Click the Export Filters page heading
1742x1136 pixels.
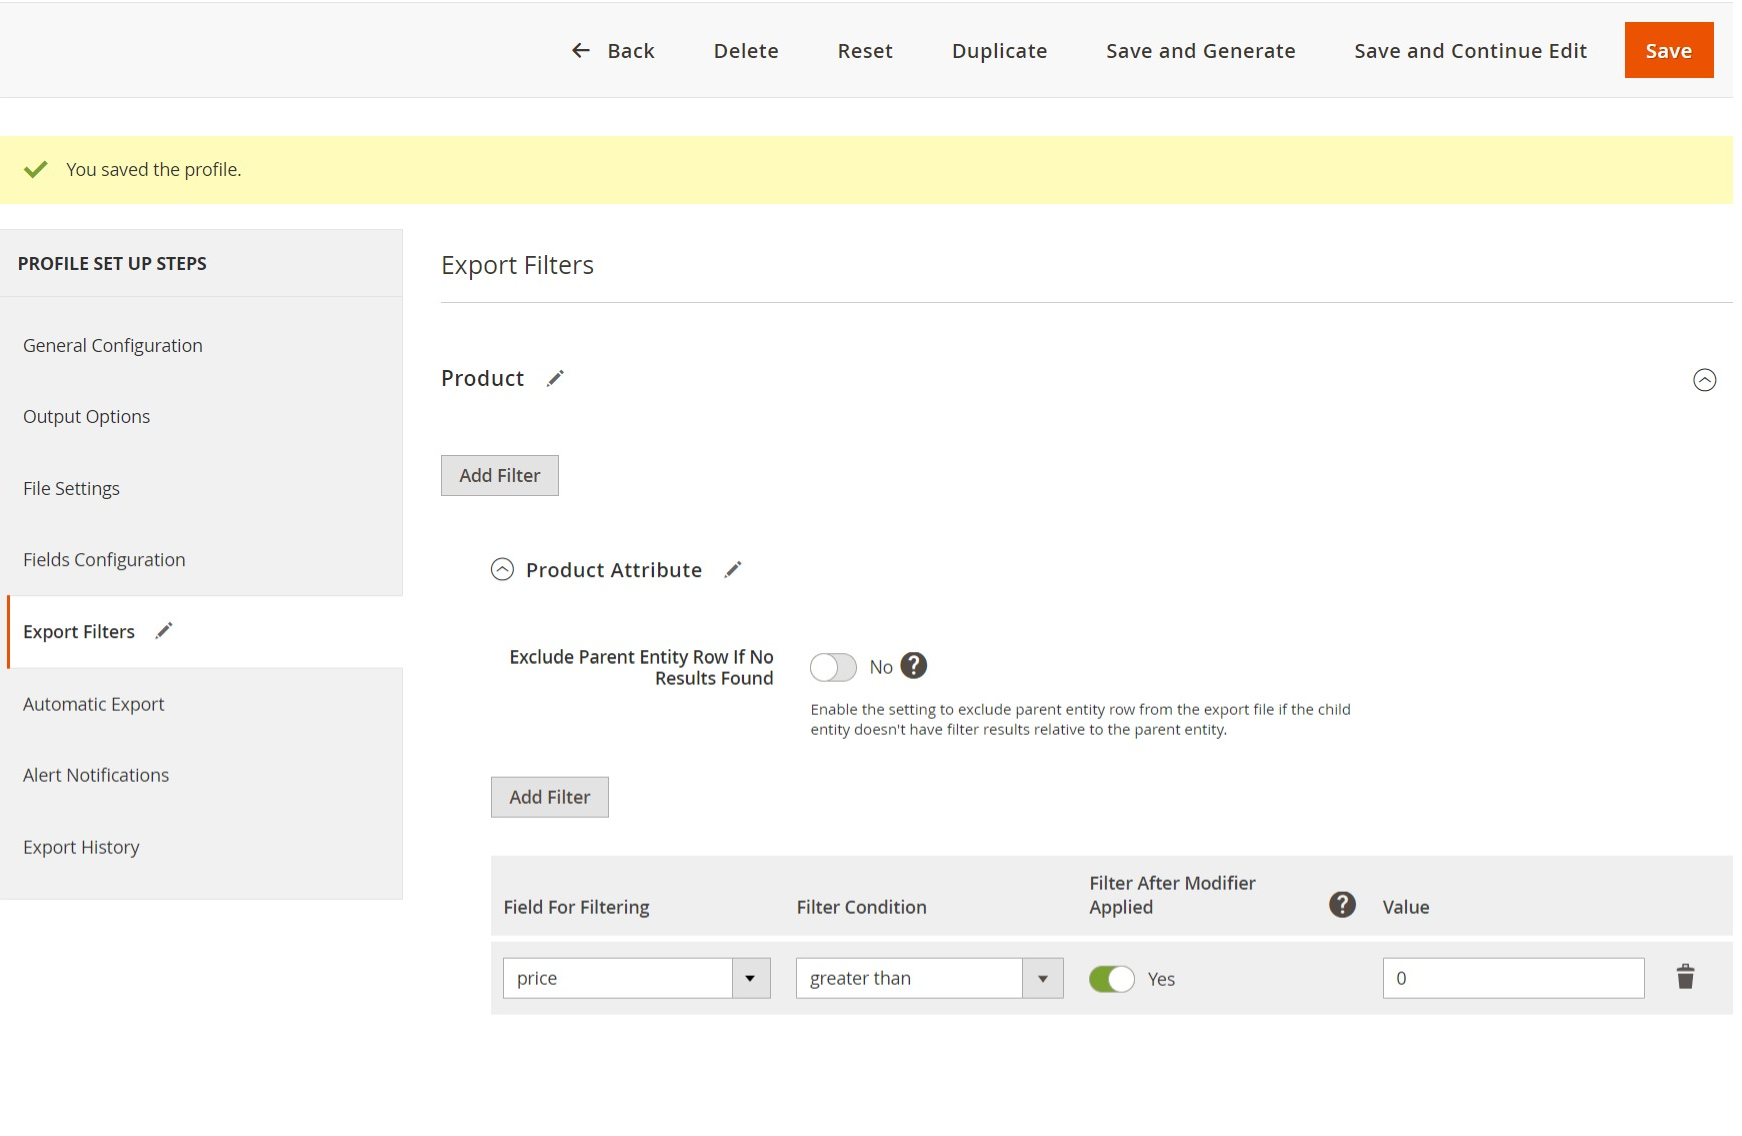tap(517, 265)
